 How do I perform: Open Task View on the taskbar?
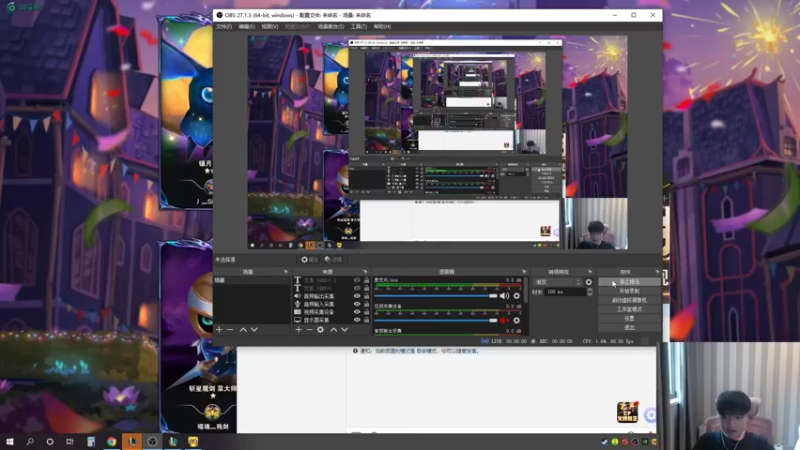tap(70, 441)
